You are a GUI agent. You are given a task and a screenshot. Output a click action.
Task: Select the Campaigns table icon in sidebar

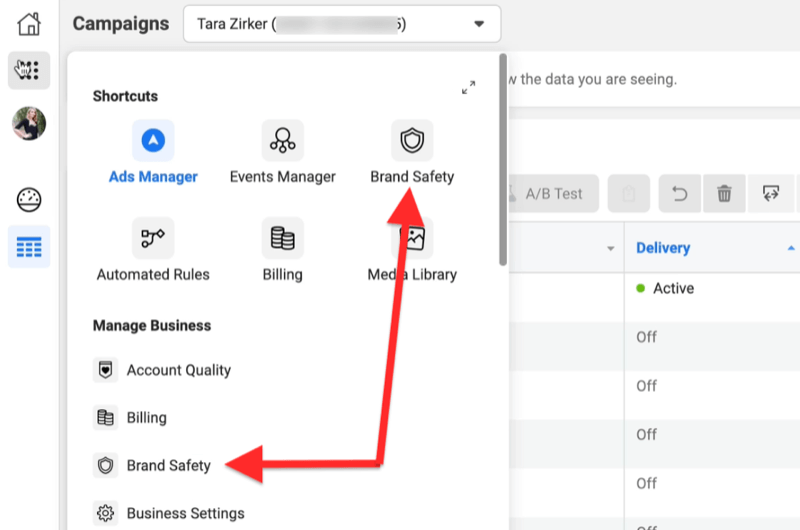[x=29, y=247]
